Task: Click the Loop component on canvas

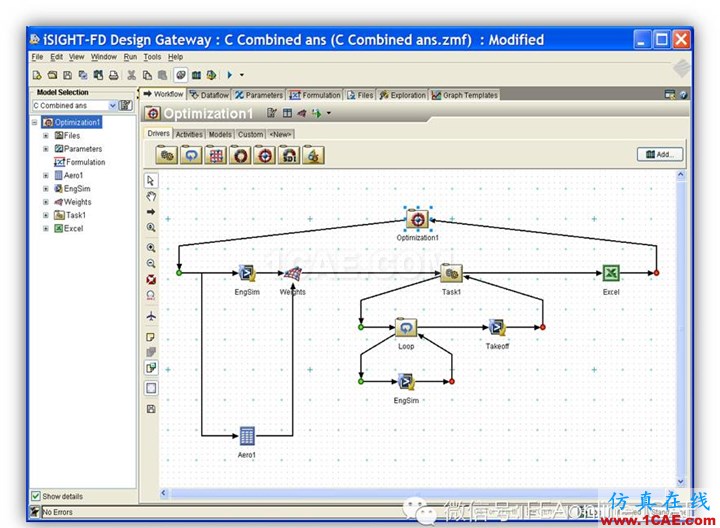Action: pos(406,327)
